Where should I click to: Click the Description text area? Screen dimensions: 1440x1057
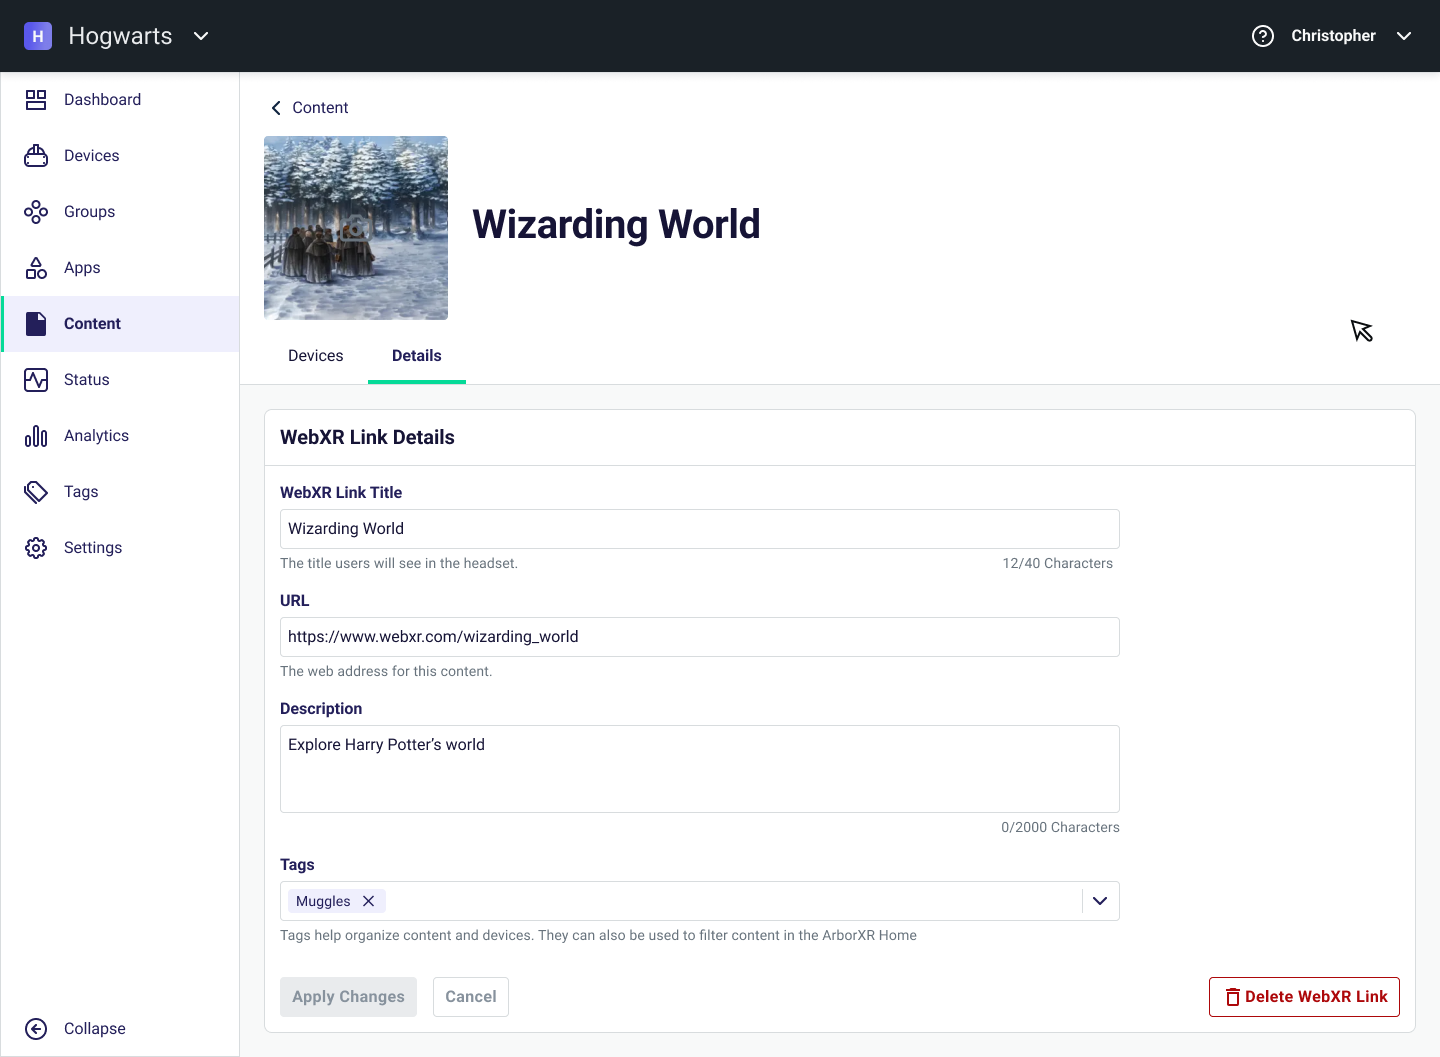pos(700,769)
